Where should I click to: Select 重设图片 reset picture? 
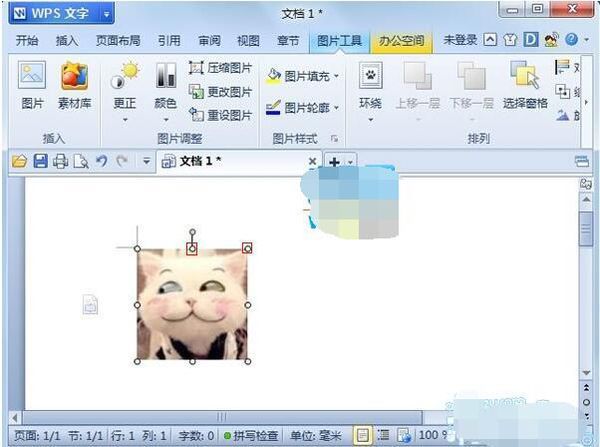coord(220,115)
